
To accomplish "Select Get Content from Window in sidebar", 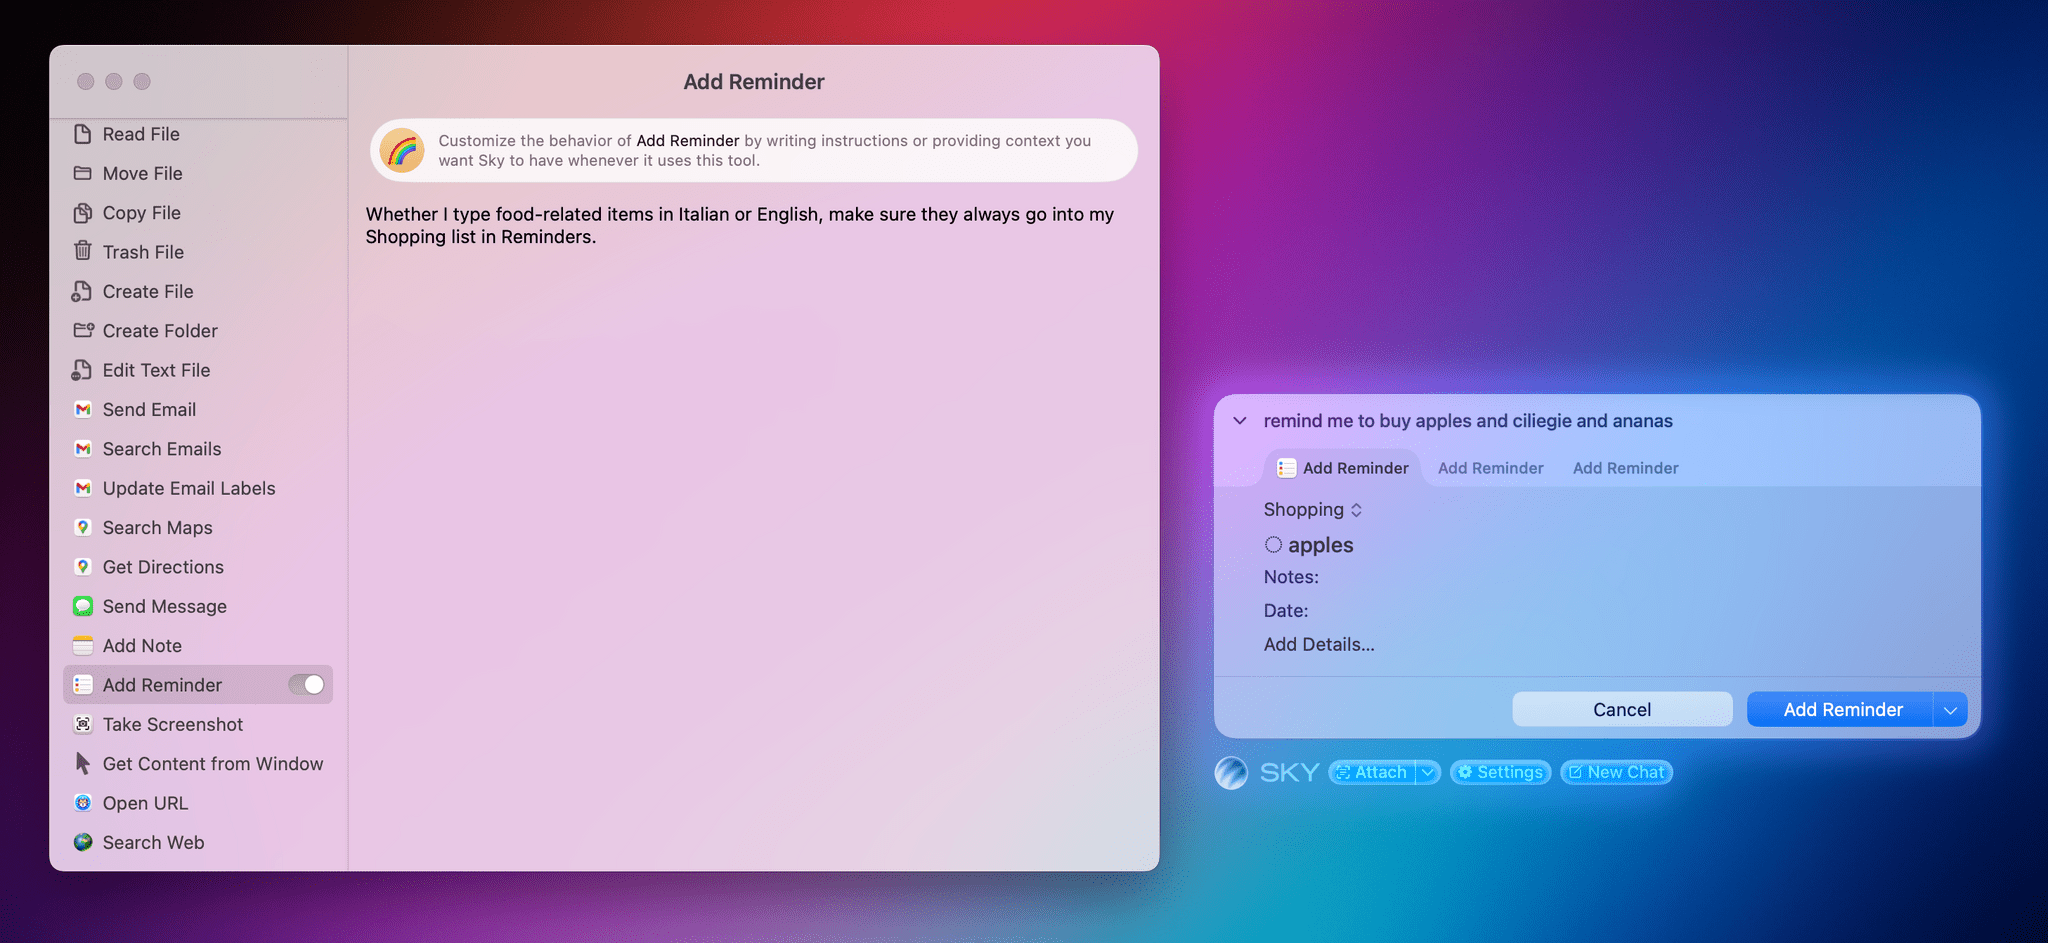I will 198,764.
